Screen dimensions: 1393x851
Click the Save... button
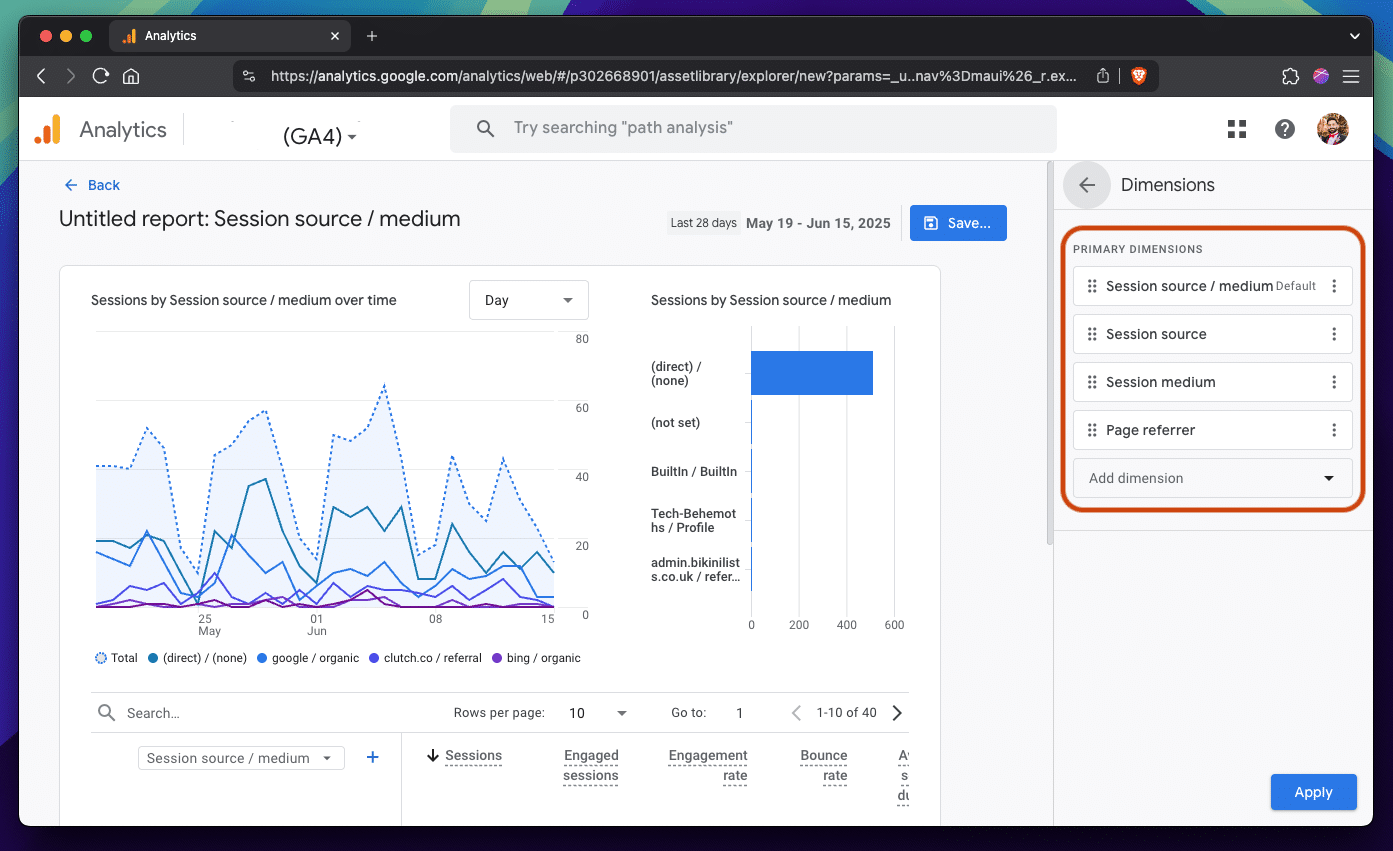click(957, 223)
